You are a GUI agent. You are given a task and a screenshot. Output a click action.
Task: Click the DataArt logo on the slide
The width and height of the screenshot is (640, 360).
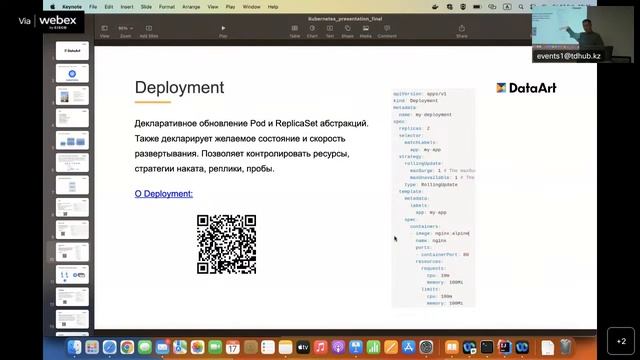[526, 88]
